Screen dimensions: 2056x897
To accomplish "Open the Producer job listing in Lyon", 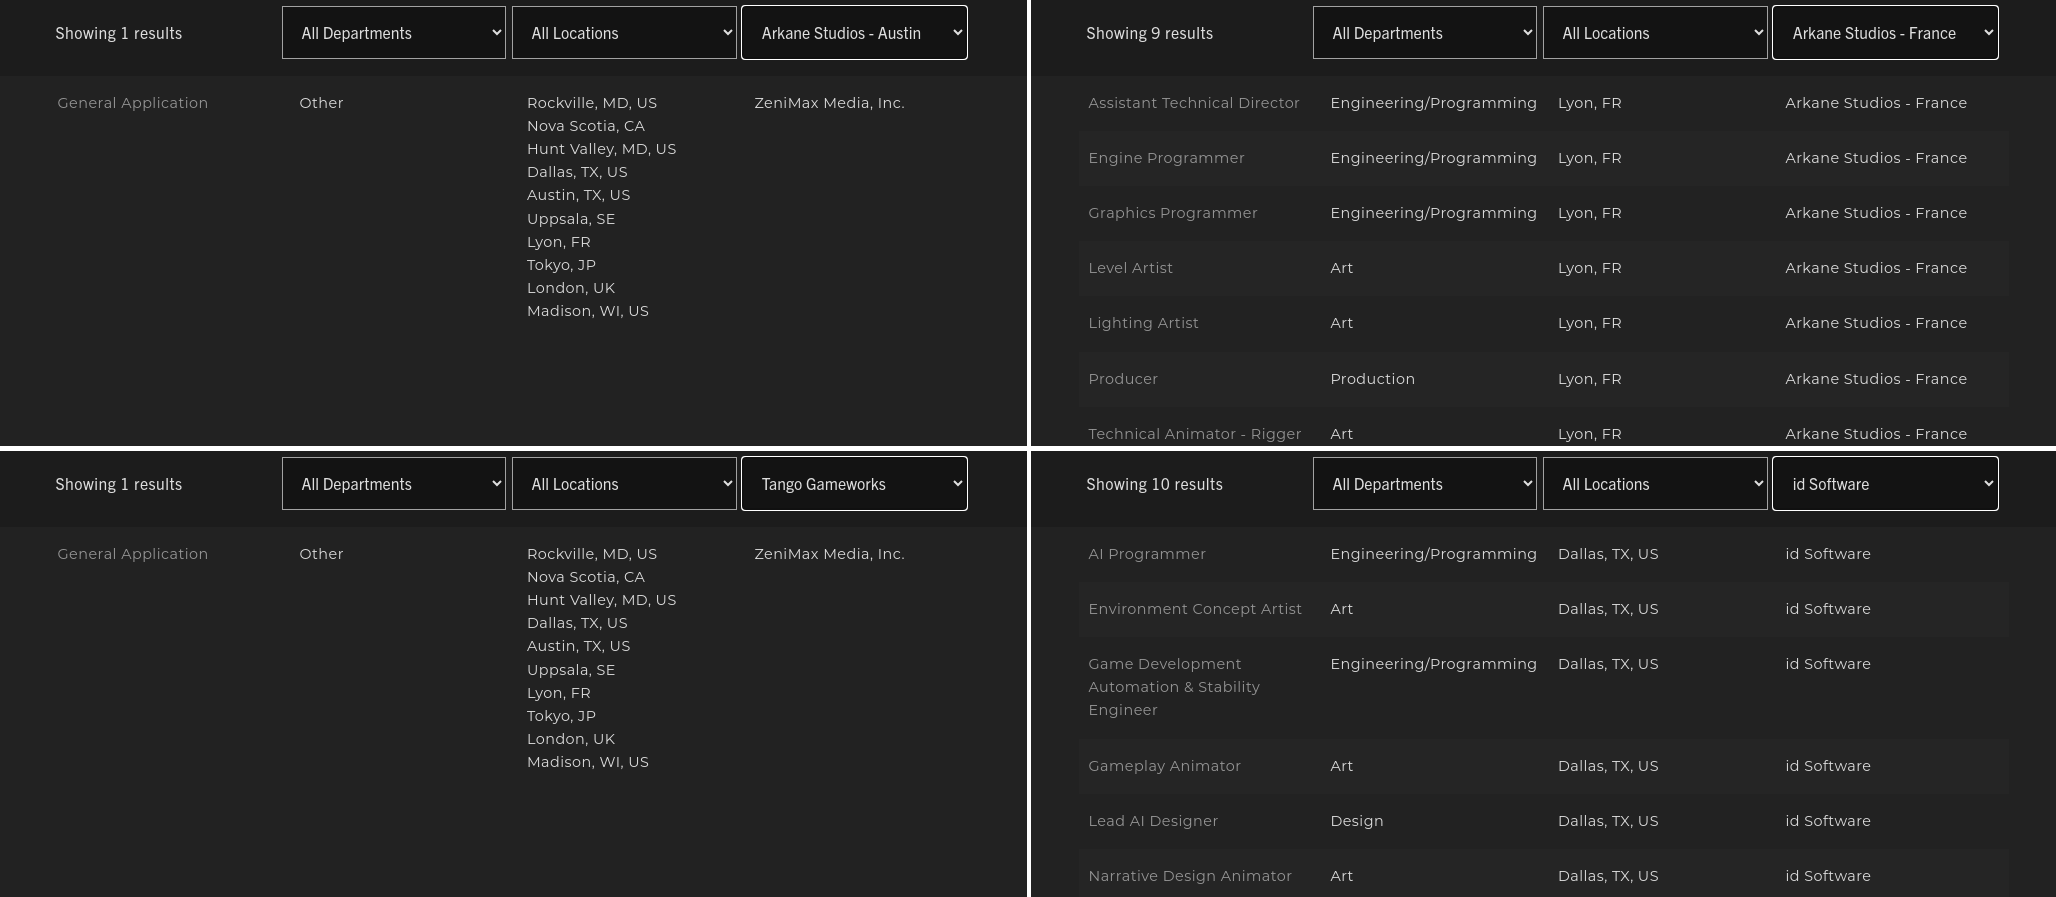I will (1123, 379).
